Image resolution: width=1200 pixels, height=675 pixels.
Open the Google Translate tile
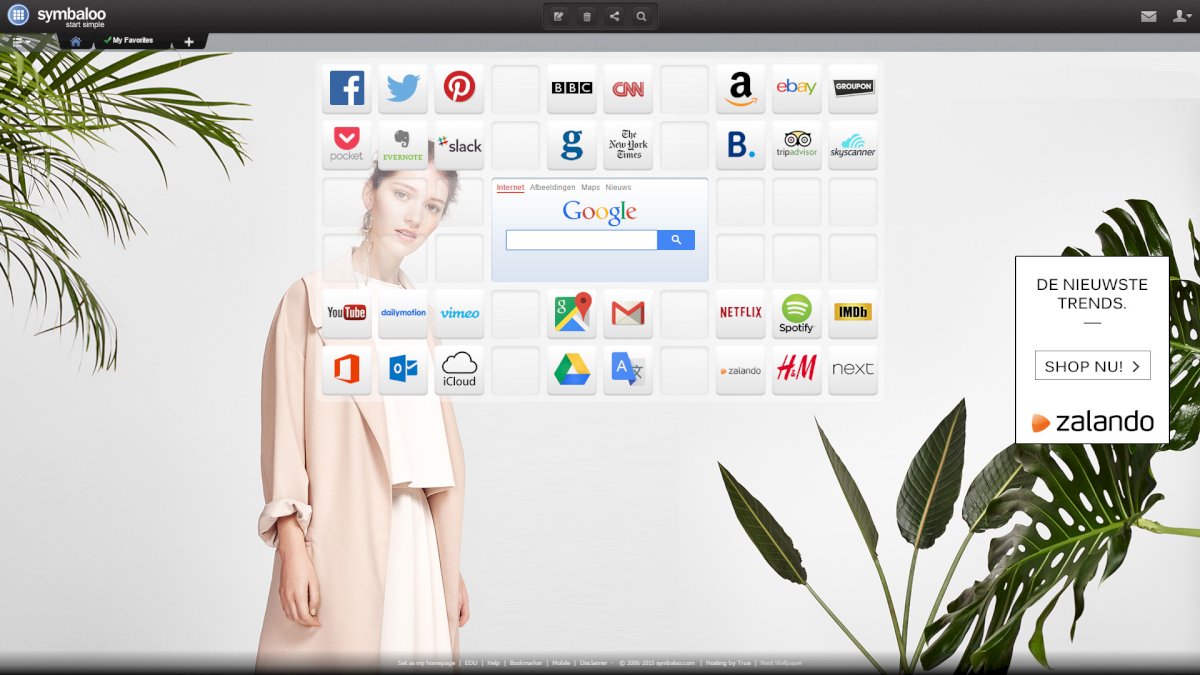[628, 370]
